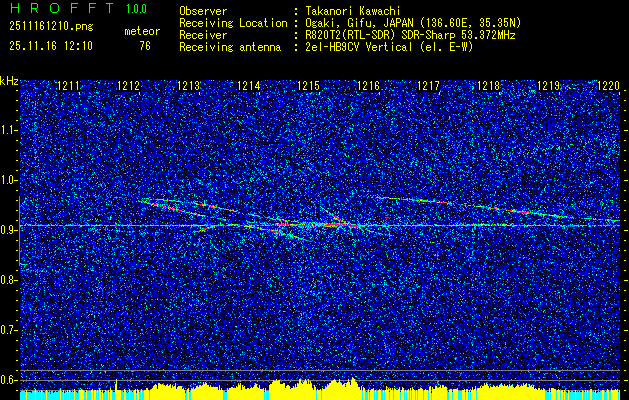Screen dimensions: 629x400
Task: Select the file name 2511161210.png
Action: tap(51, 27)
